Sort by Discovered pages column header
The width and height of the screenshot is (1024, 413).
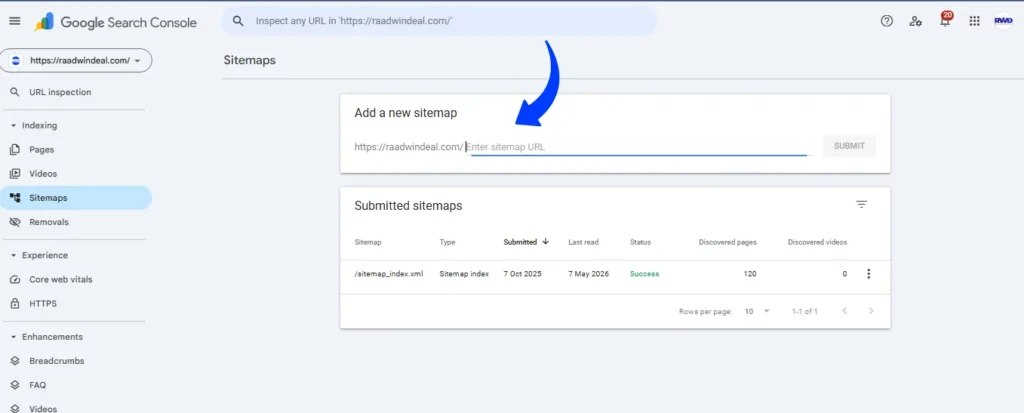click(728, 242)
